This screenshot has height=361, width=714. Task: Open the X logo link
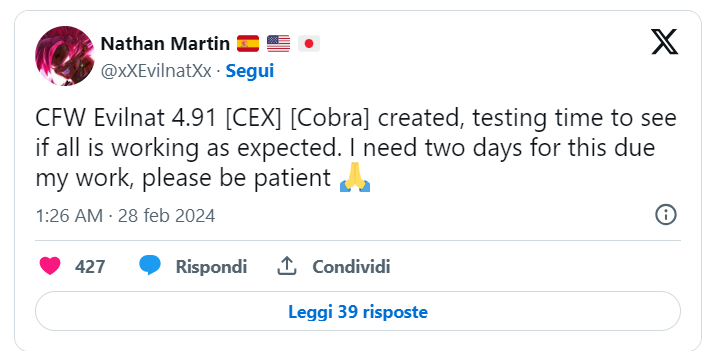click(664, 41)
